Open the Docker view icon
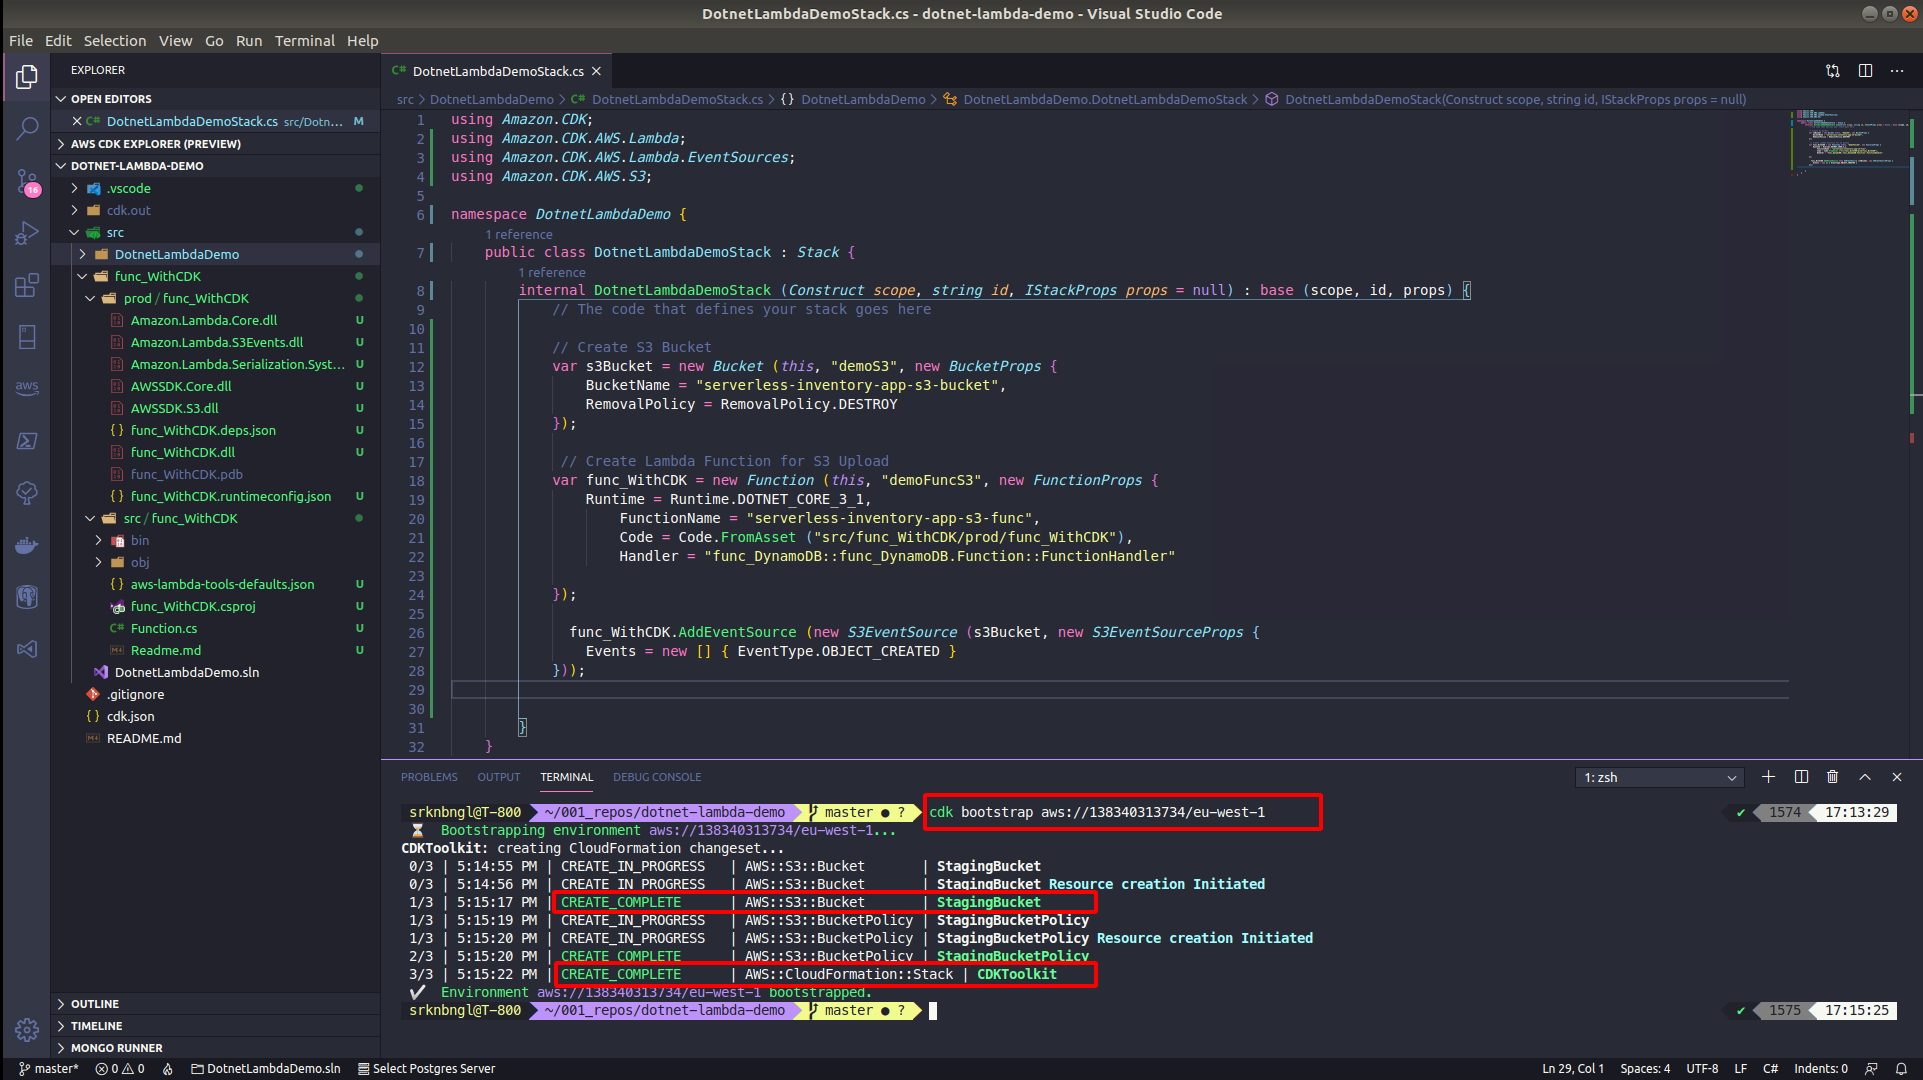 [27, 545]
